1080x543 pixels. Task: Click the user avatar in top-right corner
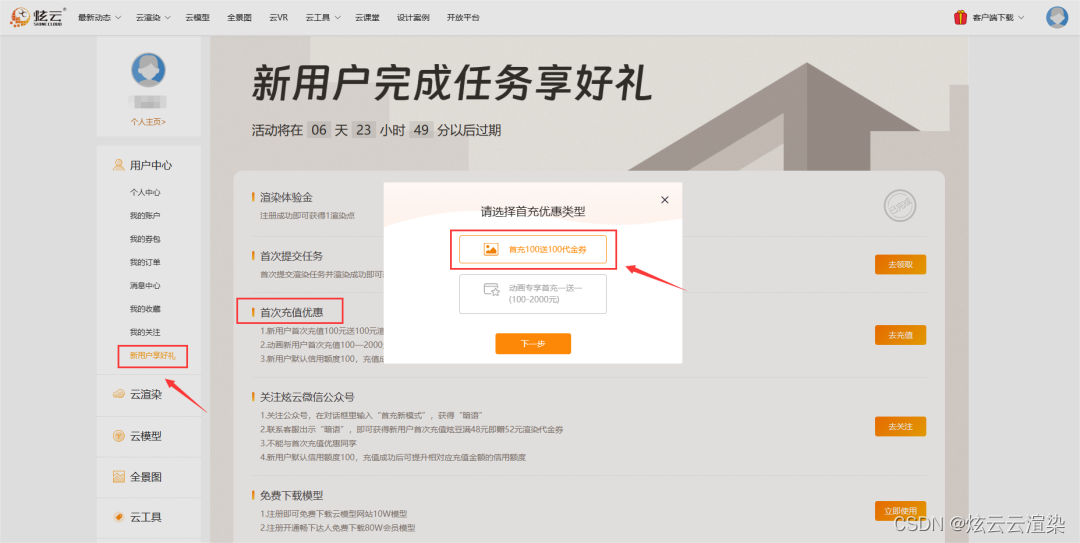pos(1057,17)
